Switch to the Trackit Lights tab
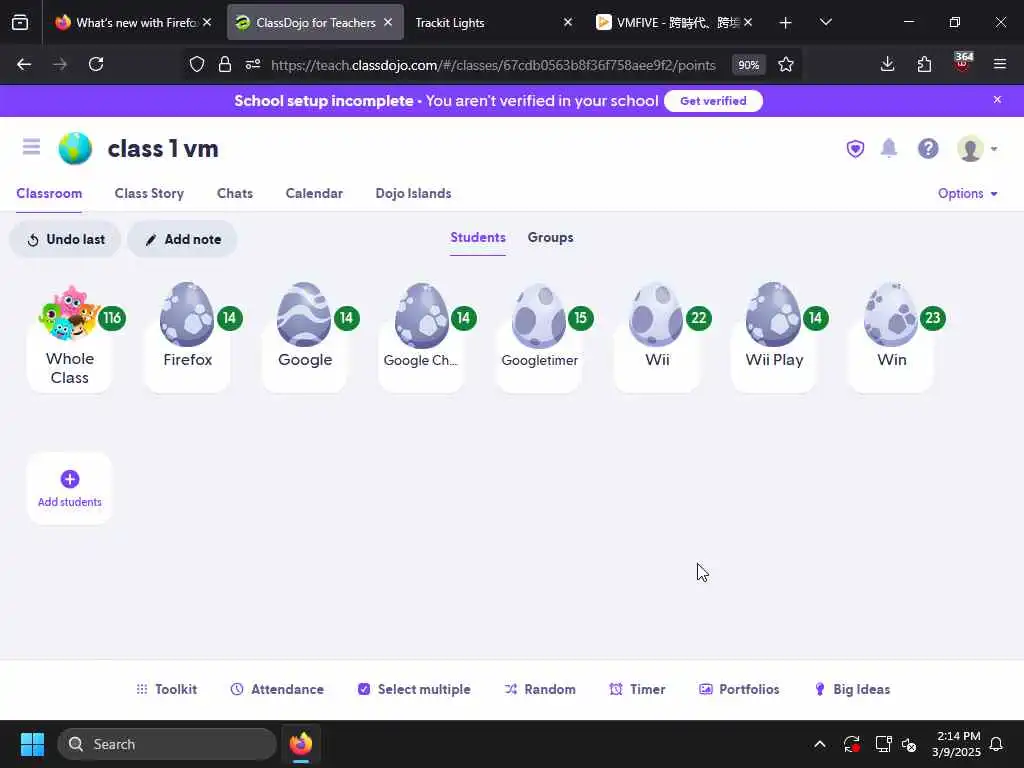This screenshot has height=768, width=1024. [x=492, y=23]
